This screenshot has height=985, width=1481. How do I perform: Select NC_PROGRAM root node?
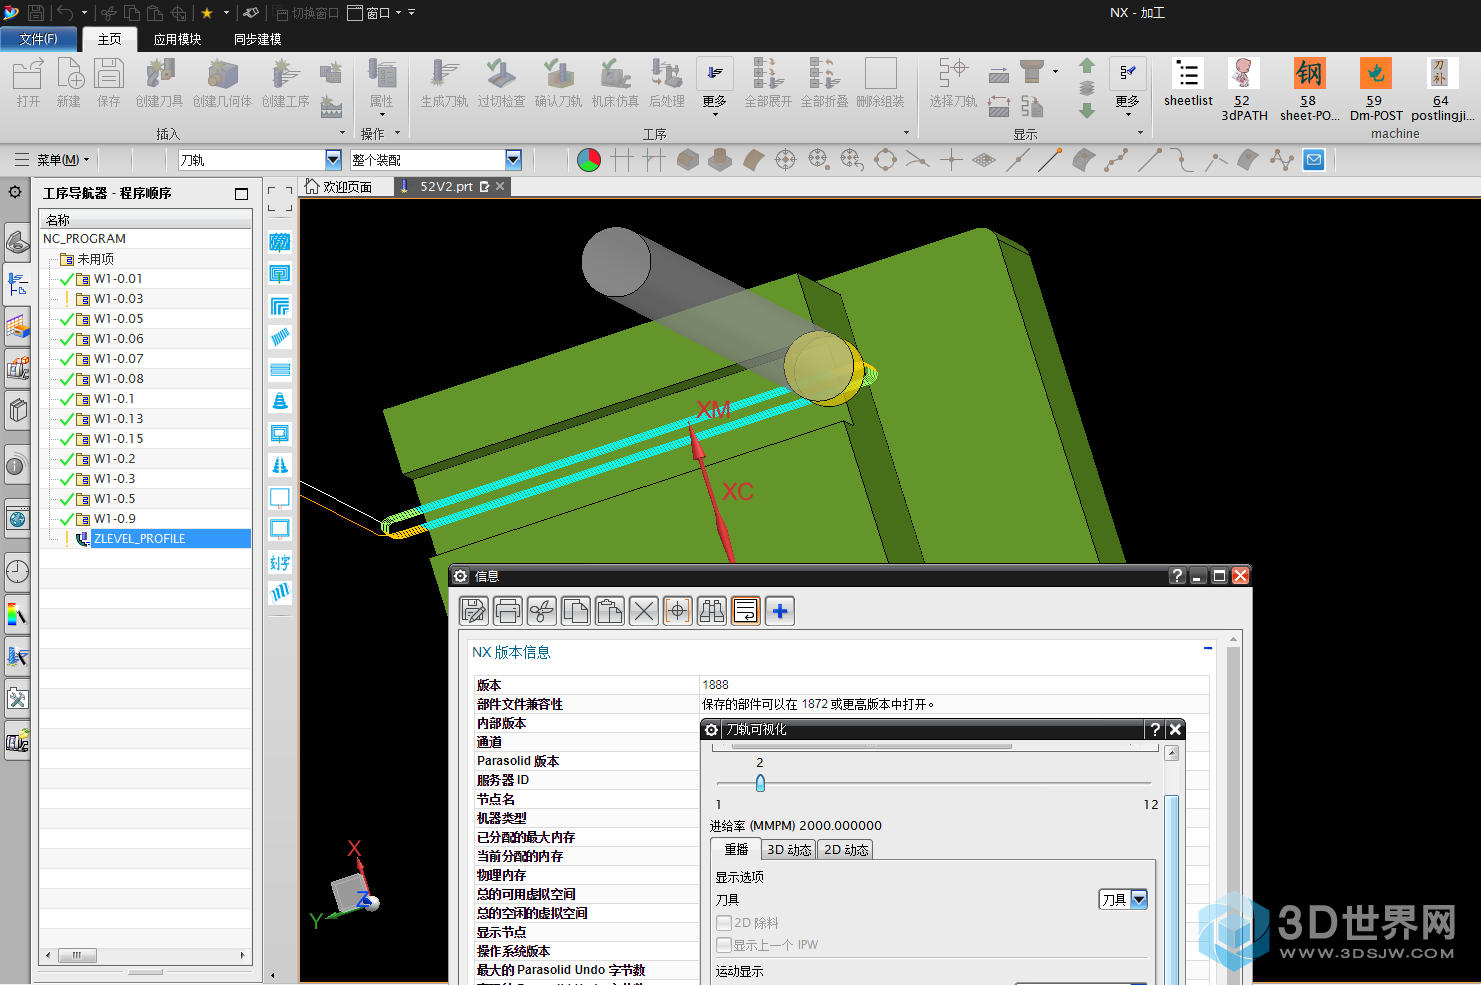coord(85,238)
